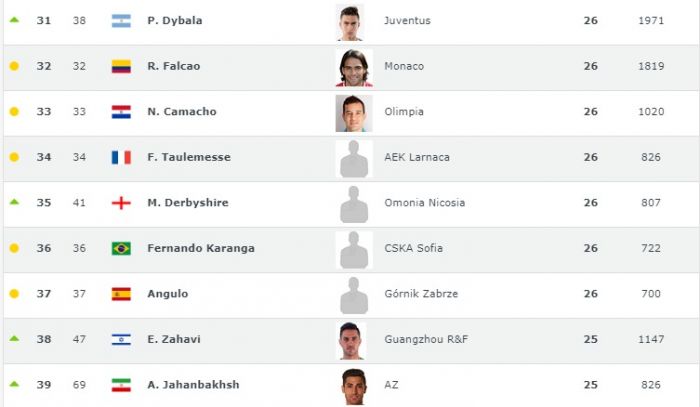The height and width of the screenshot is (407, 700).
Task: Click the green up arrow for rank 35
Action: pyautogui.click(x=14, y=202)
